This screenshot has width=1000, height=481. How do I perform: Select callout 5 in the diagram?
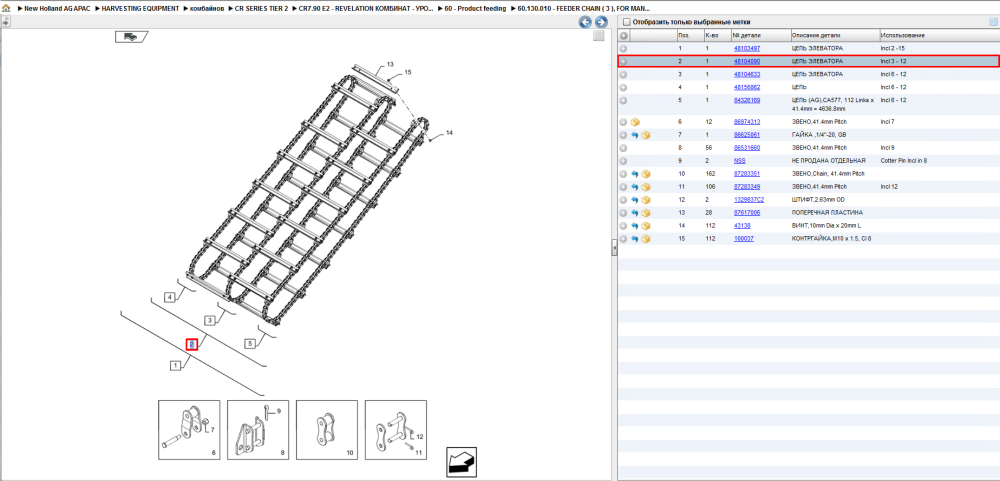250,344
